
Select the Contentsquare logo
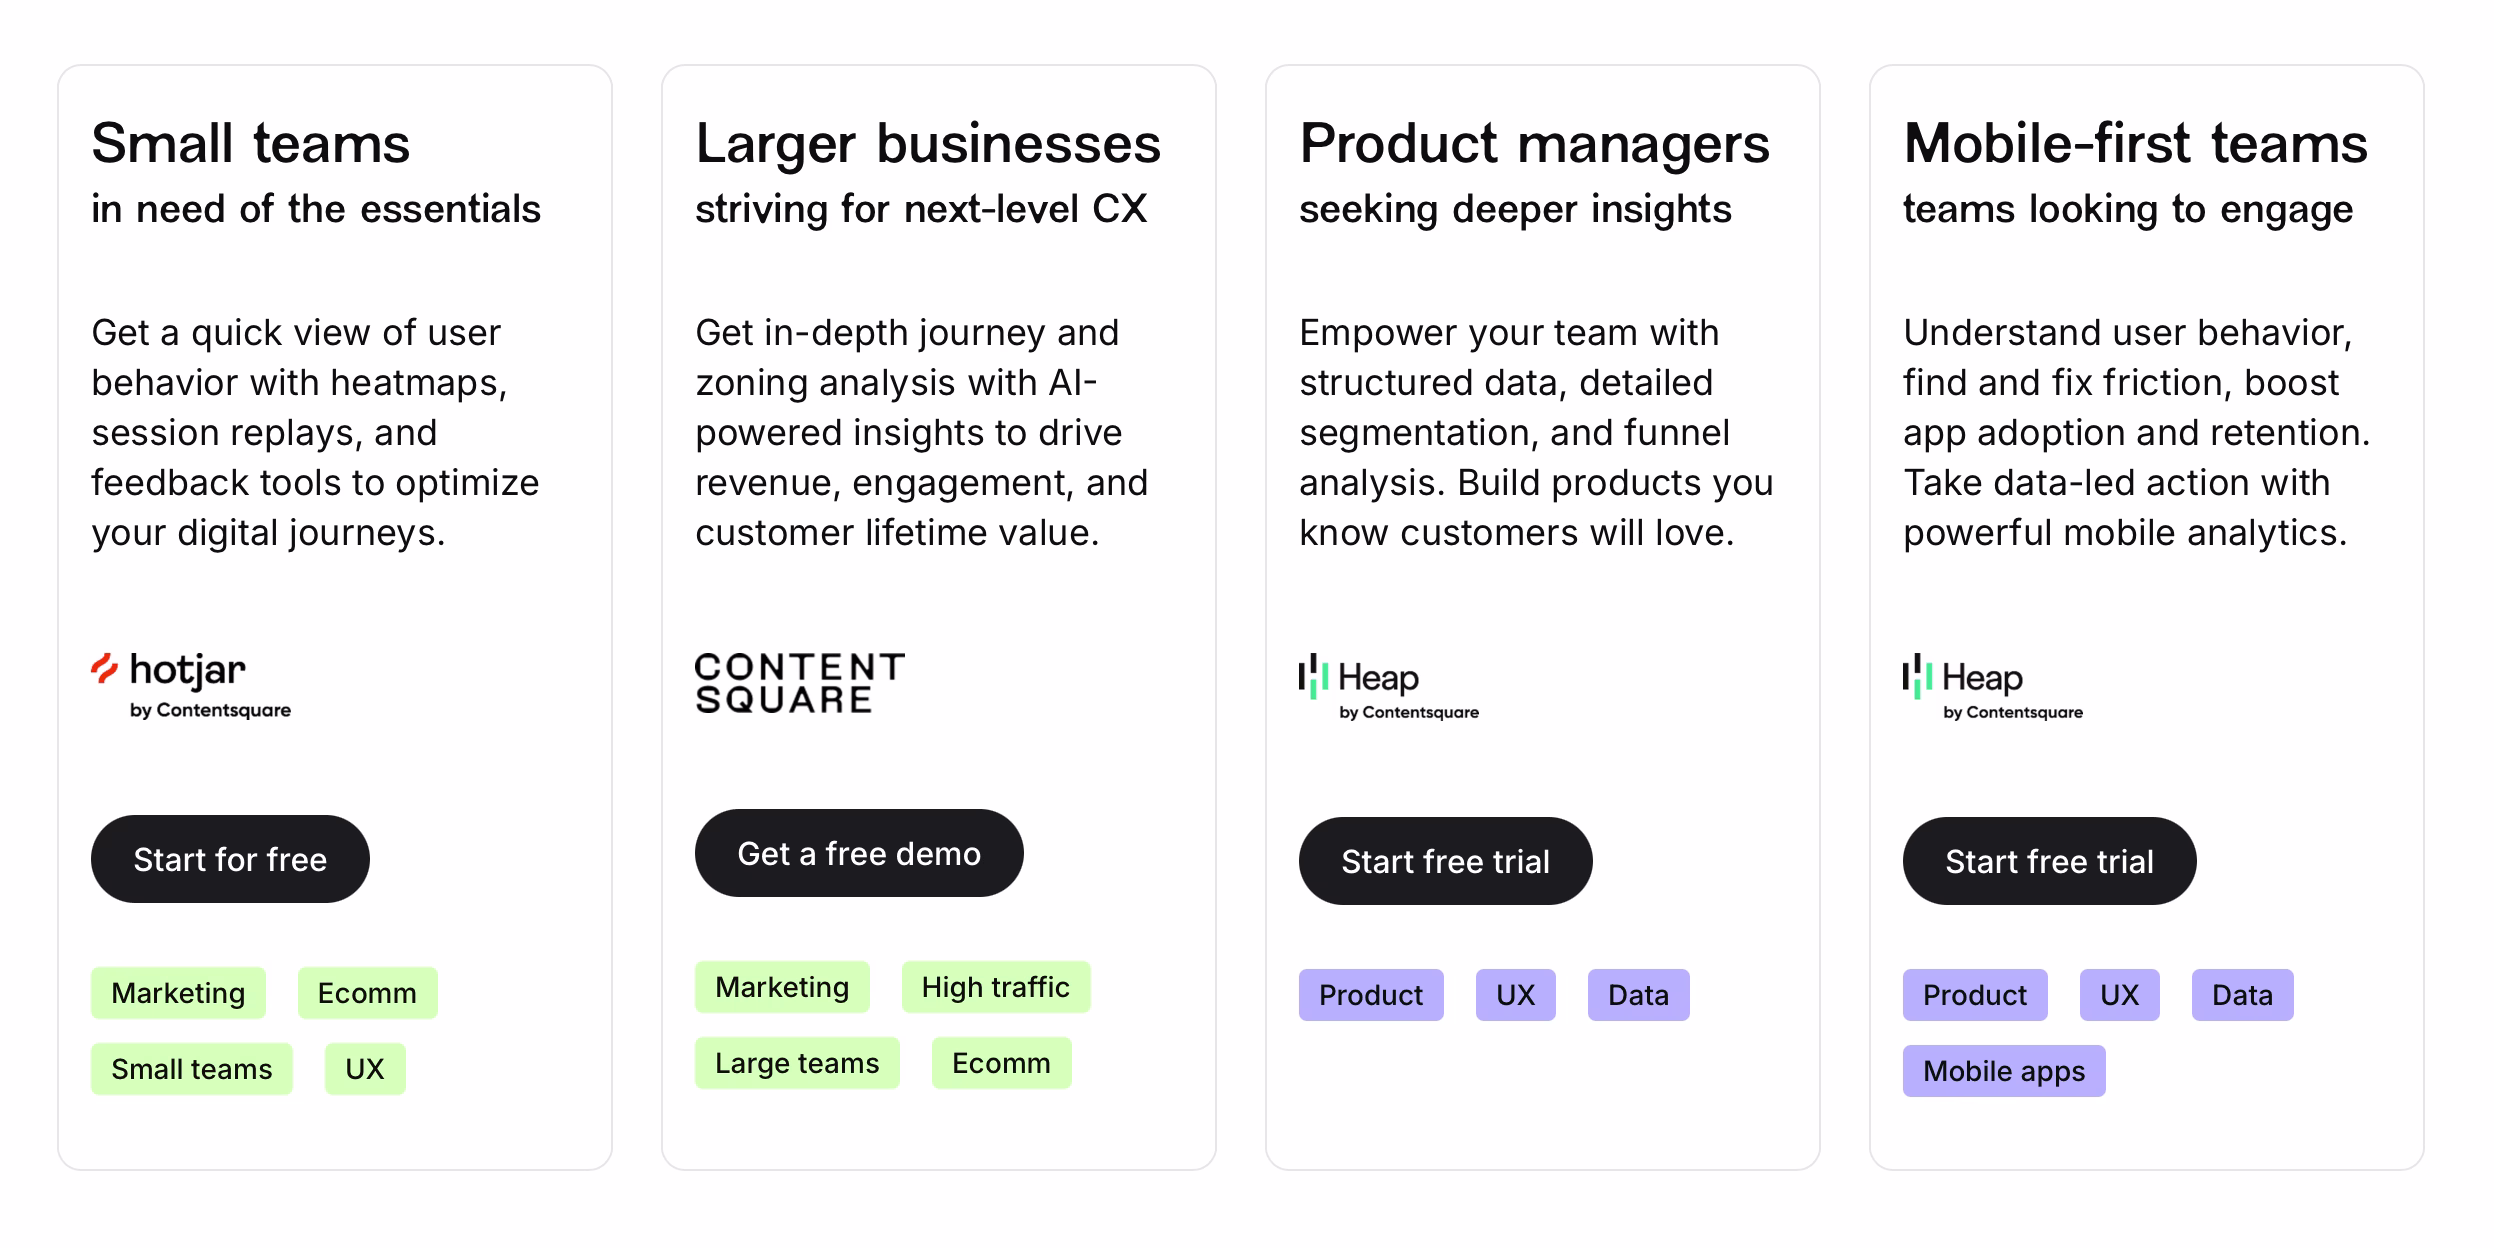(x=800, y=683)
